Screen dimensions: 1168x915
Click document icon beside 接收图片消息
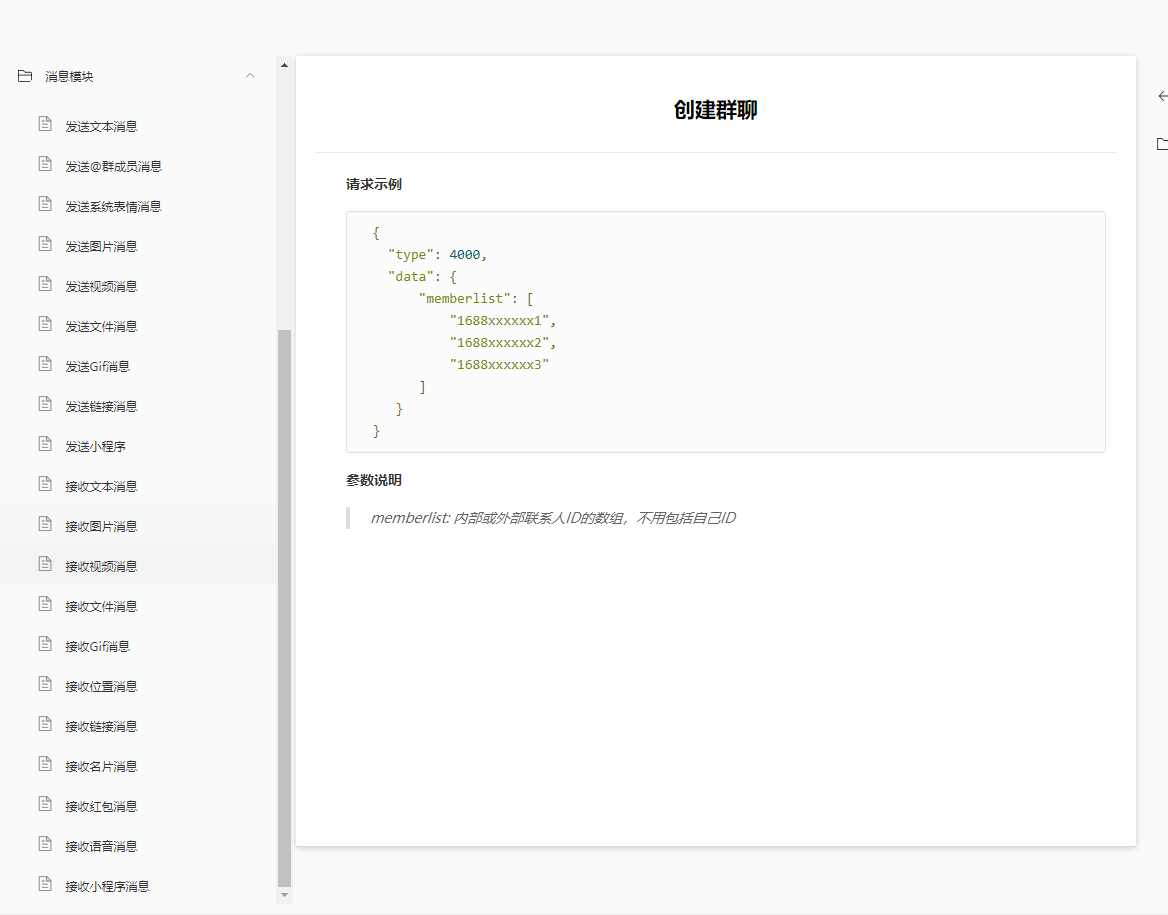coord(45,524)
